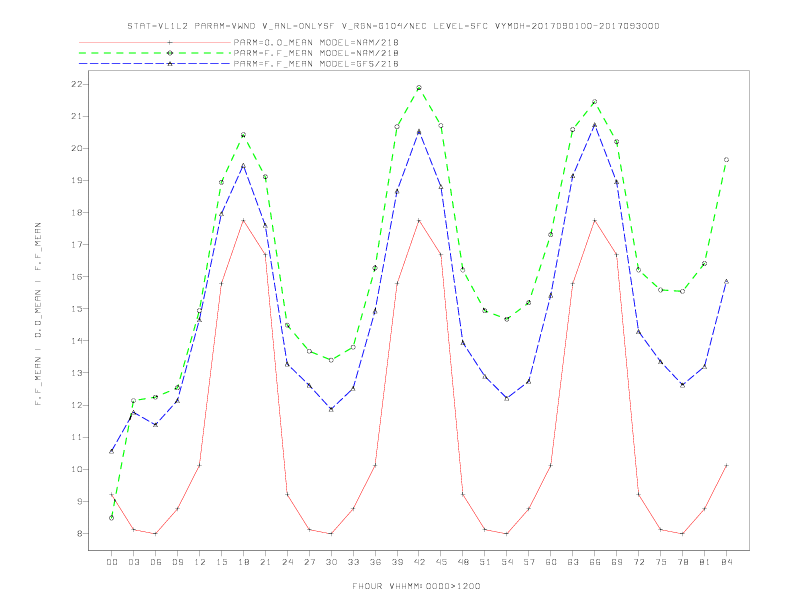Click the chart title line starting with STAT=VL1L2
792x612 pixels.
point(393,26)
